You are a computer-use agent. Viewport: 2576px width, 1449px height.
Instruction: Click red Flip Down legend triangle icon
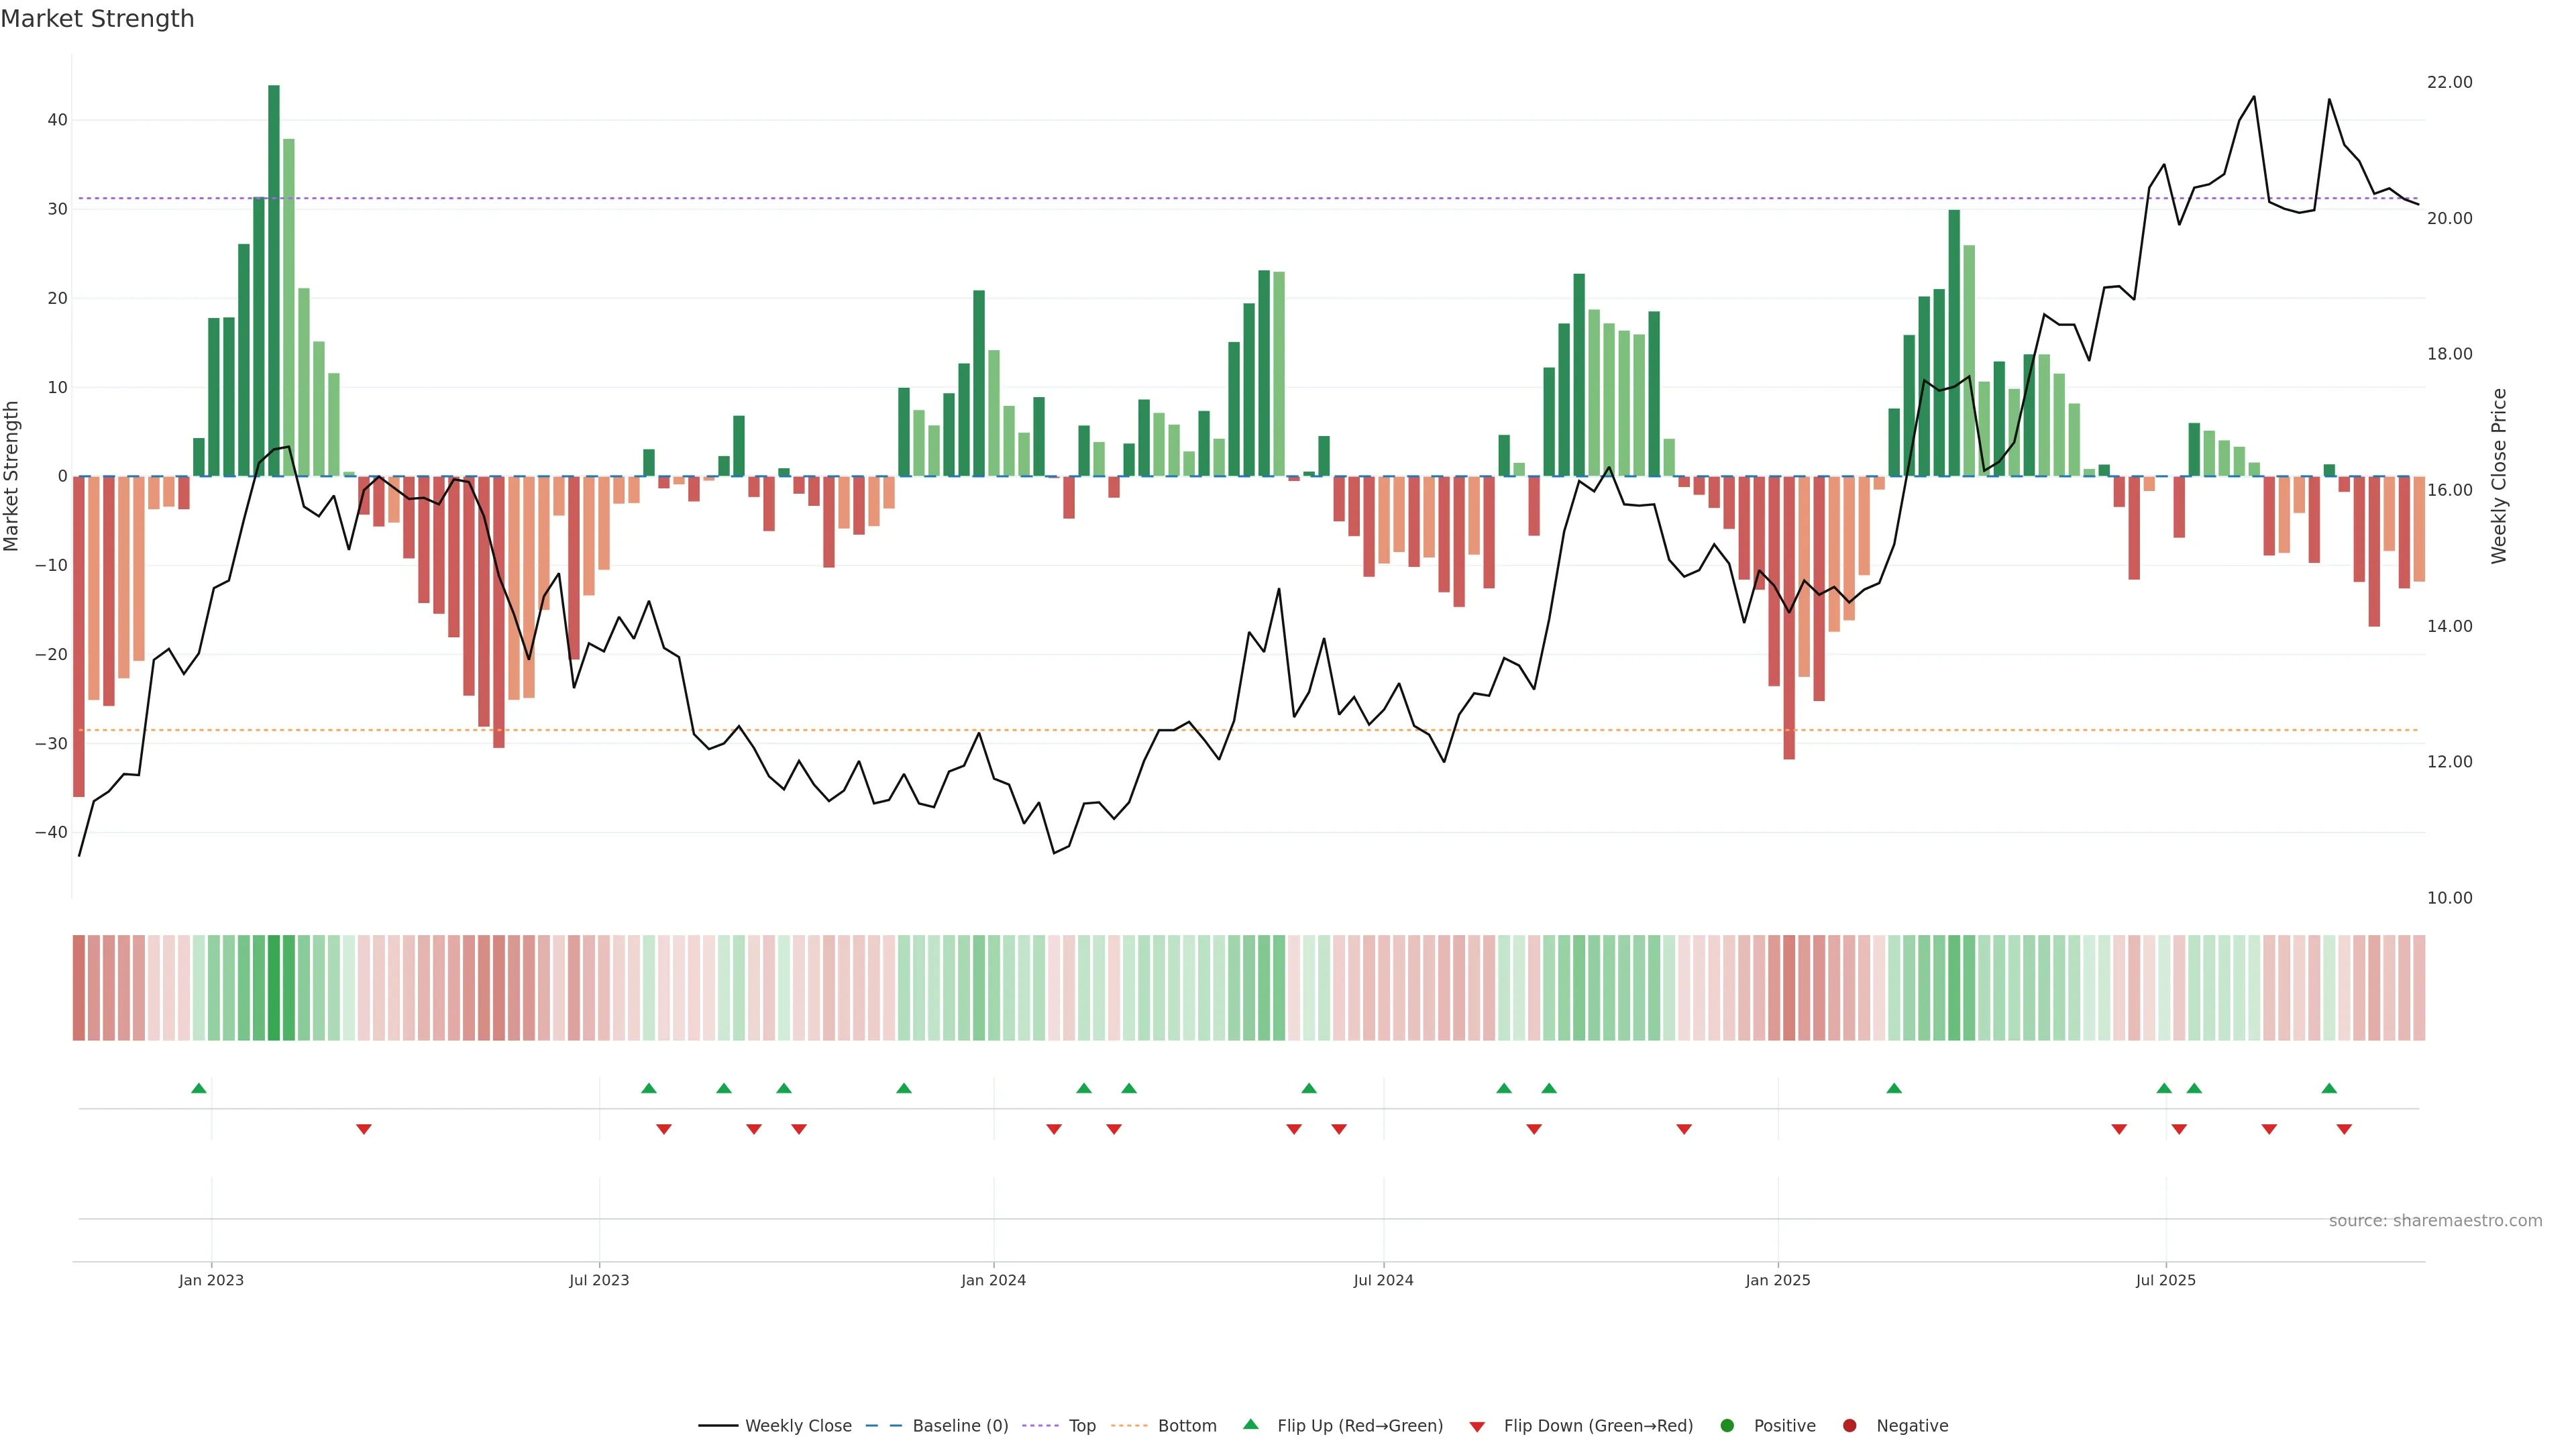tap(1477, 1426)
